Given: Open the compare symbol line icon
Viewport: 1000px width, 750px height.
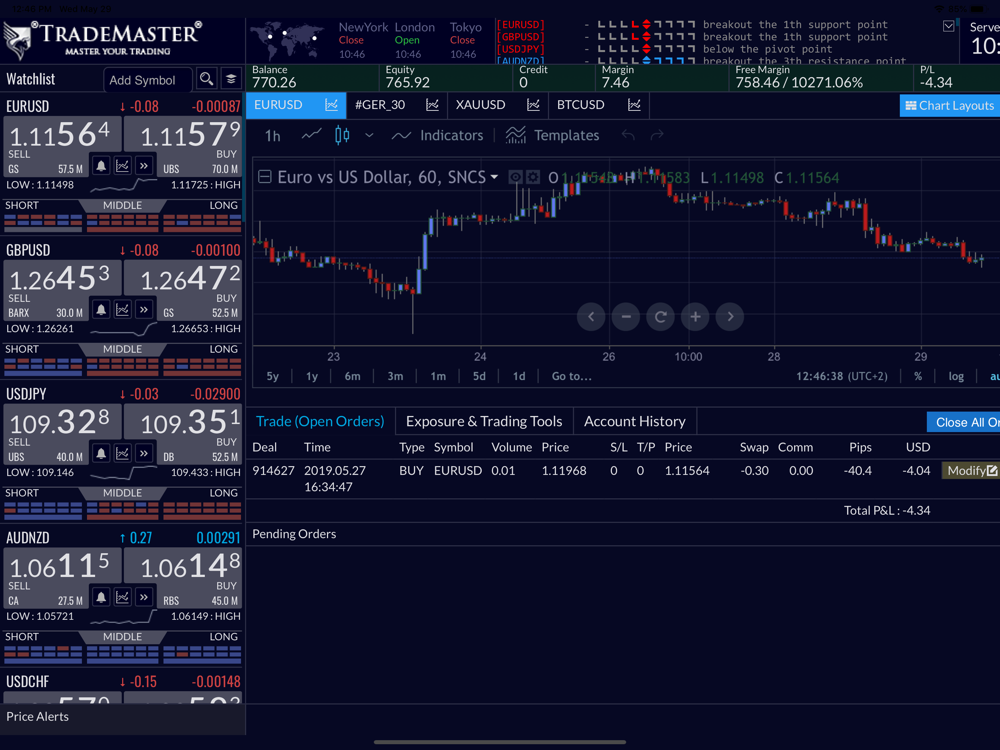Looking at the screenshot, I should pos(311,135).
